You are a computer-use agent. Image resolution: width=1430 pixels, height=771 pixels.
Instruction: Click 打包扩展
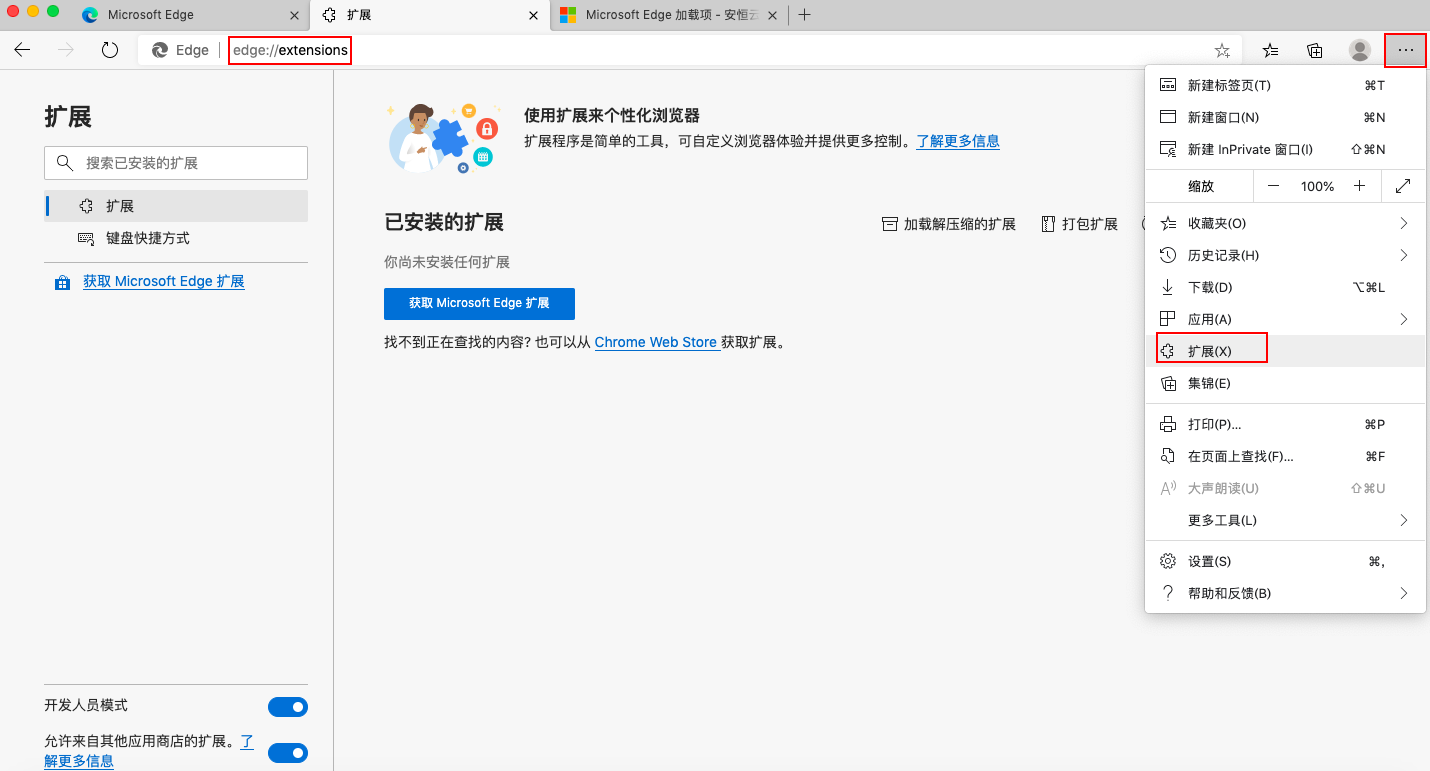tap(1080, 224)
